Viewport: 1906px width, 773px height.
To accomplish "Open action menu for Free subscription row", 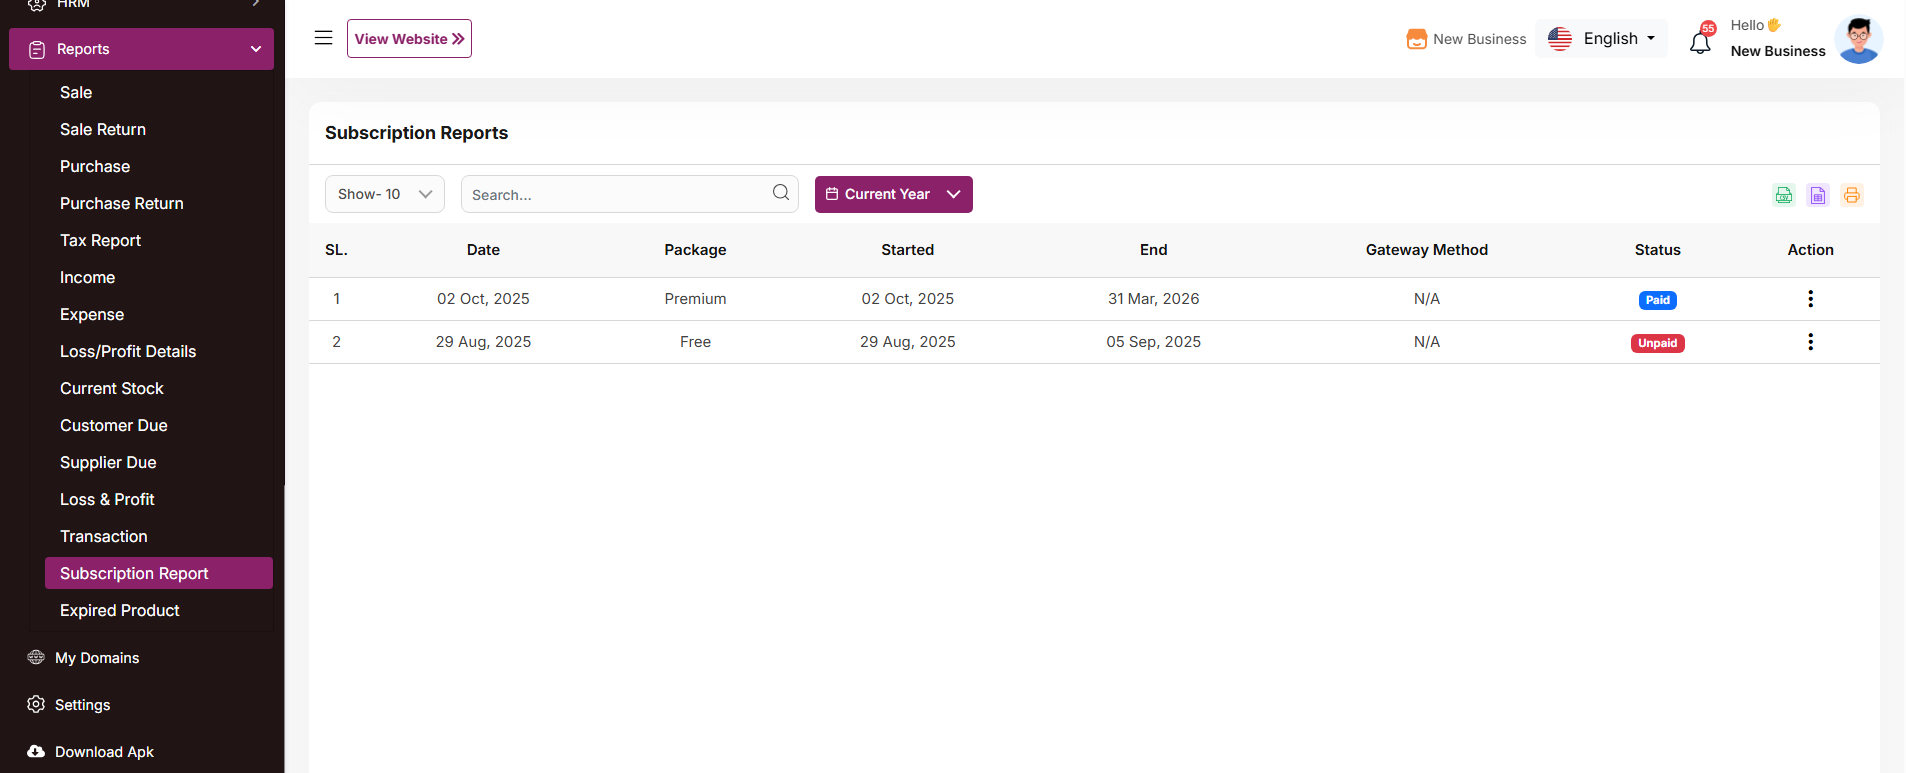I will [1810, 342].
